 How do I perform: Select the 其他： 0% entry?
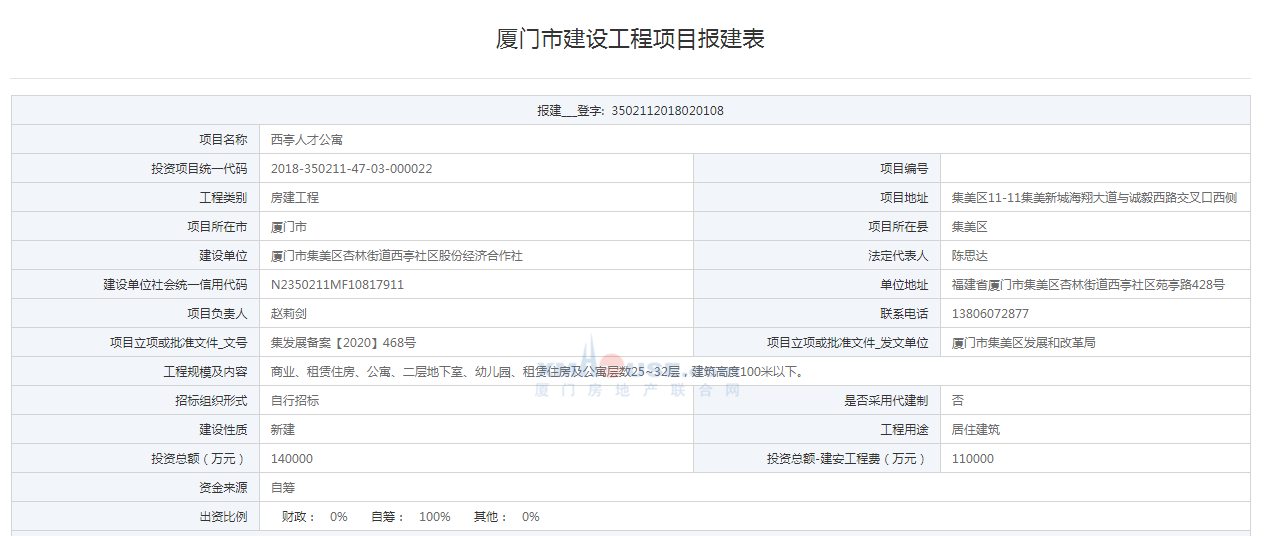click(x=507, y=517)
